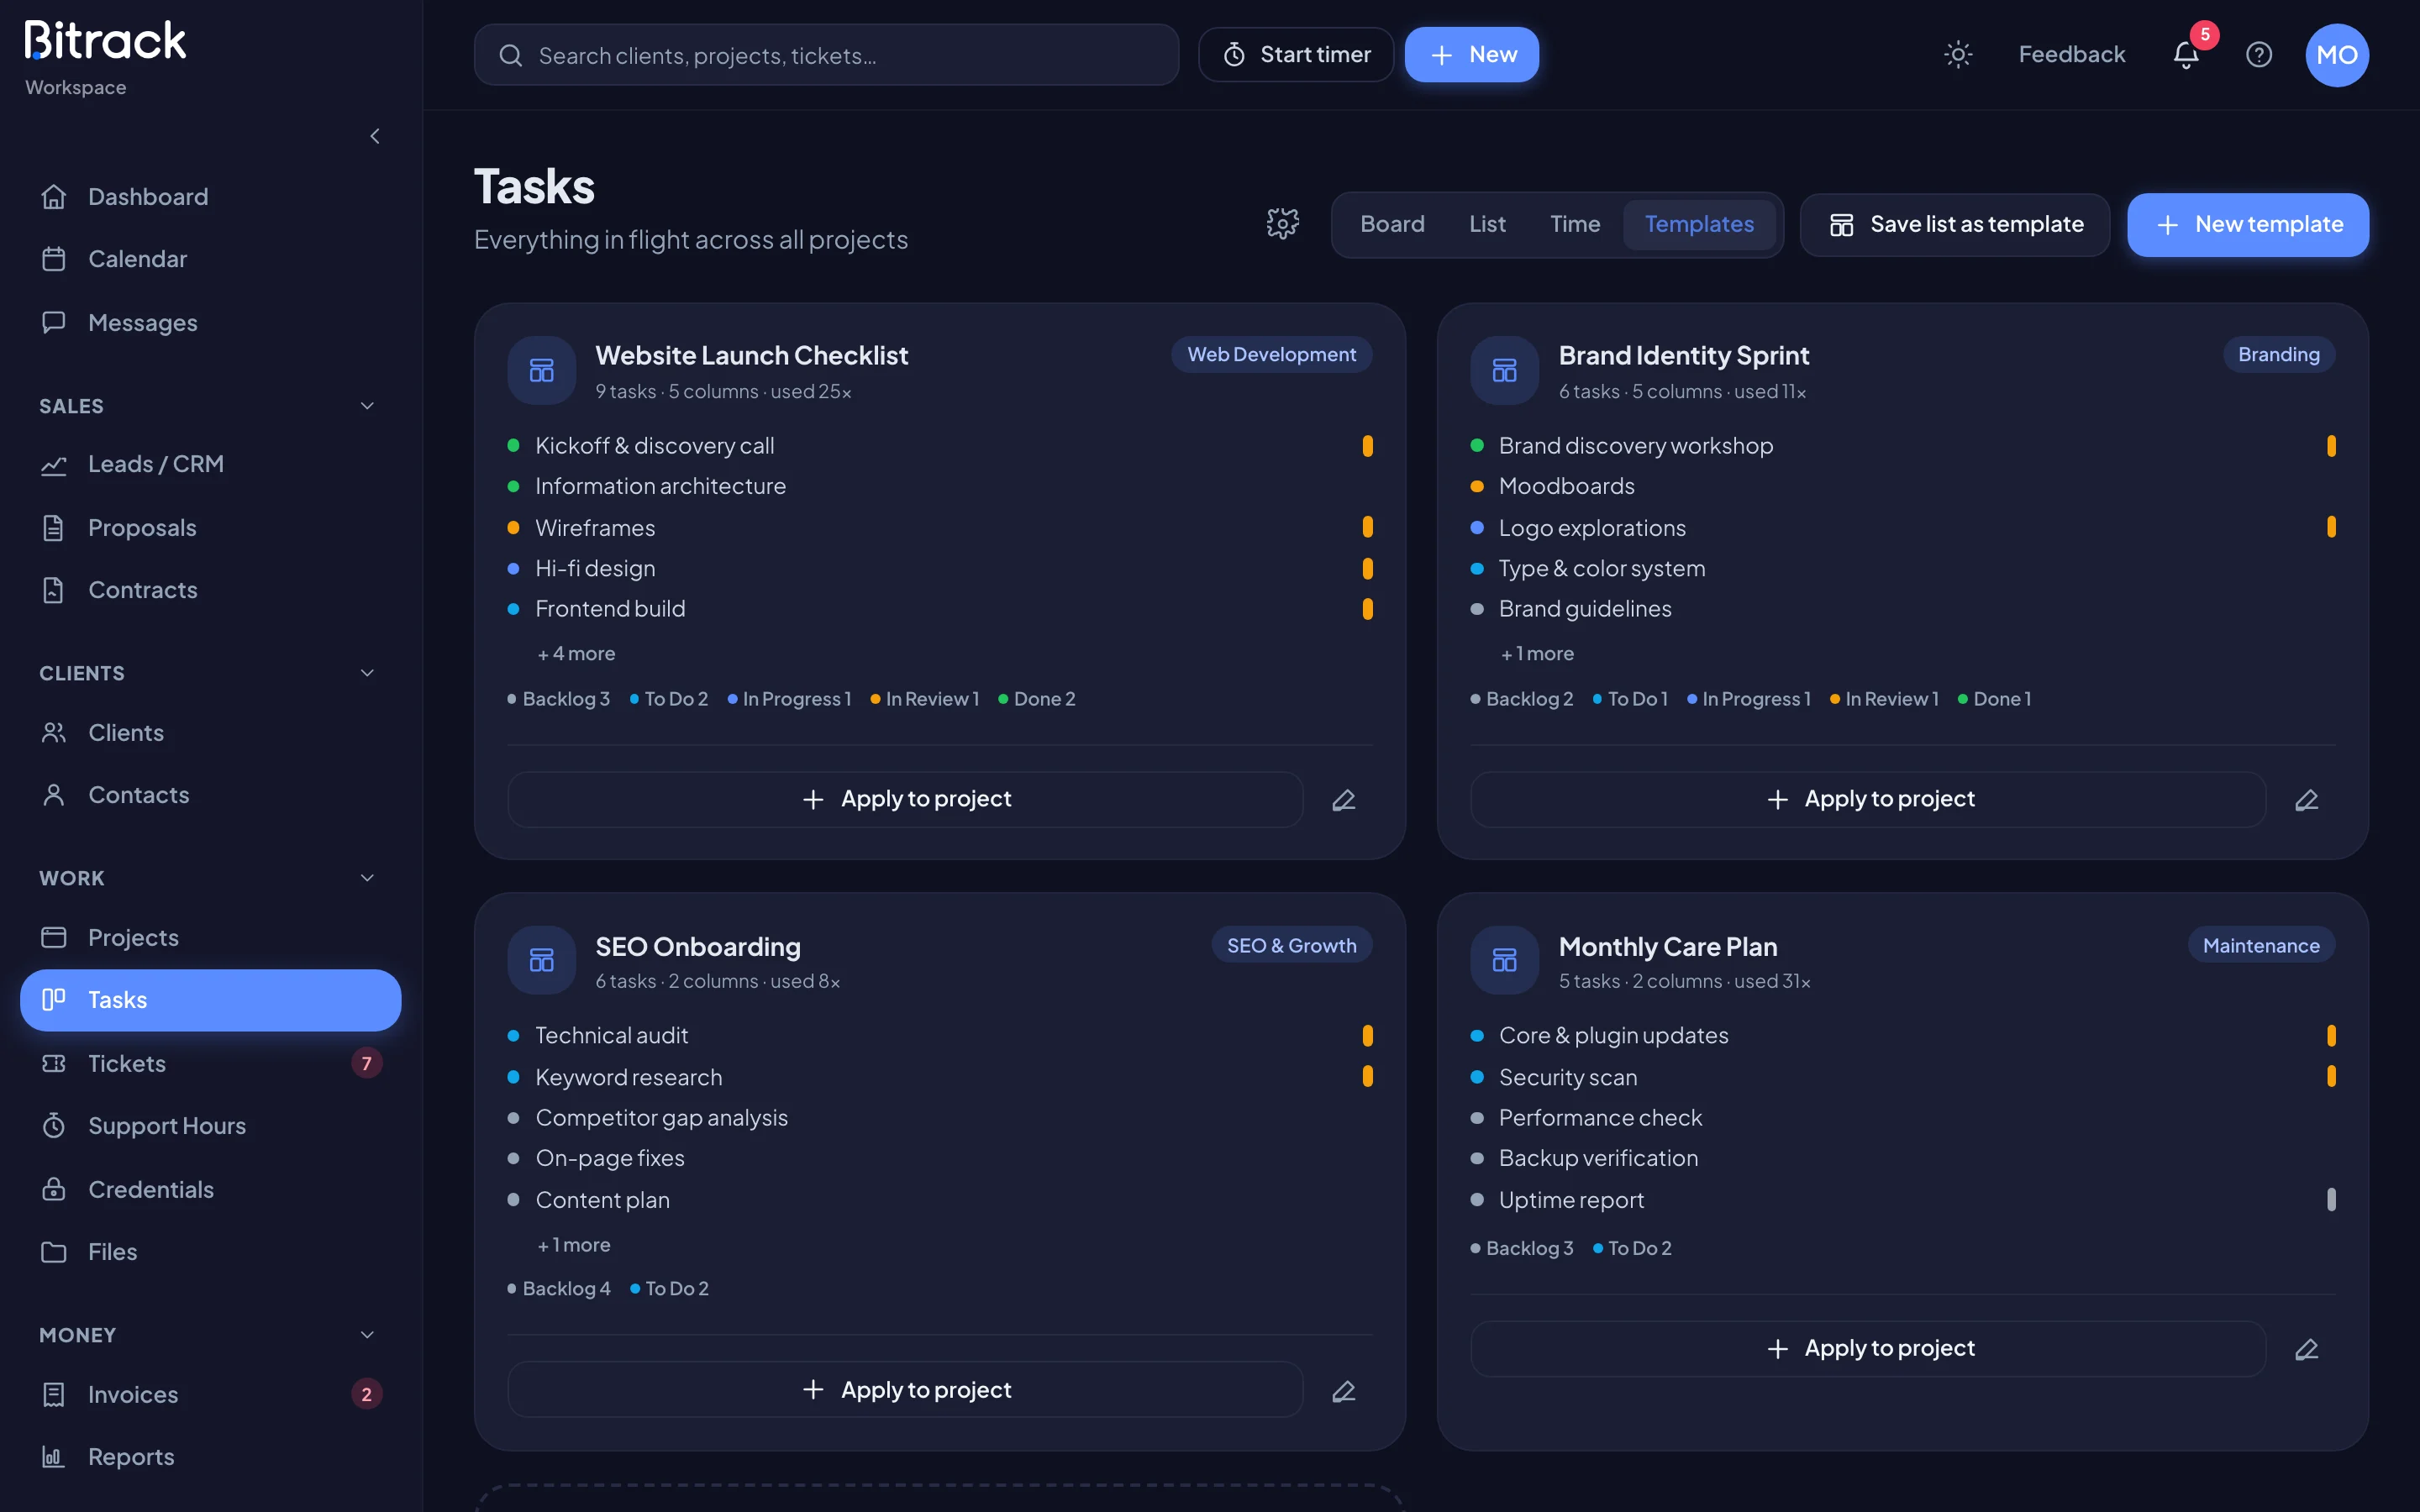Viewport: 2420px width, 1512px height.
Task: Click the Leads / CRM chart icon
Action: tap(54, 464)
